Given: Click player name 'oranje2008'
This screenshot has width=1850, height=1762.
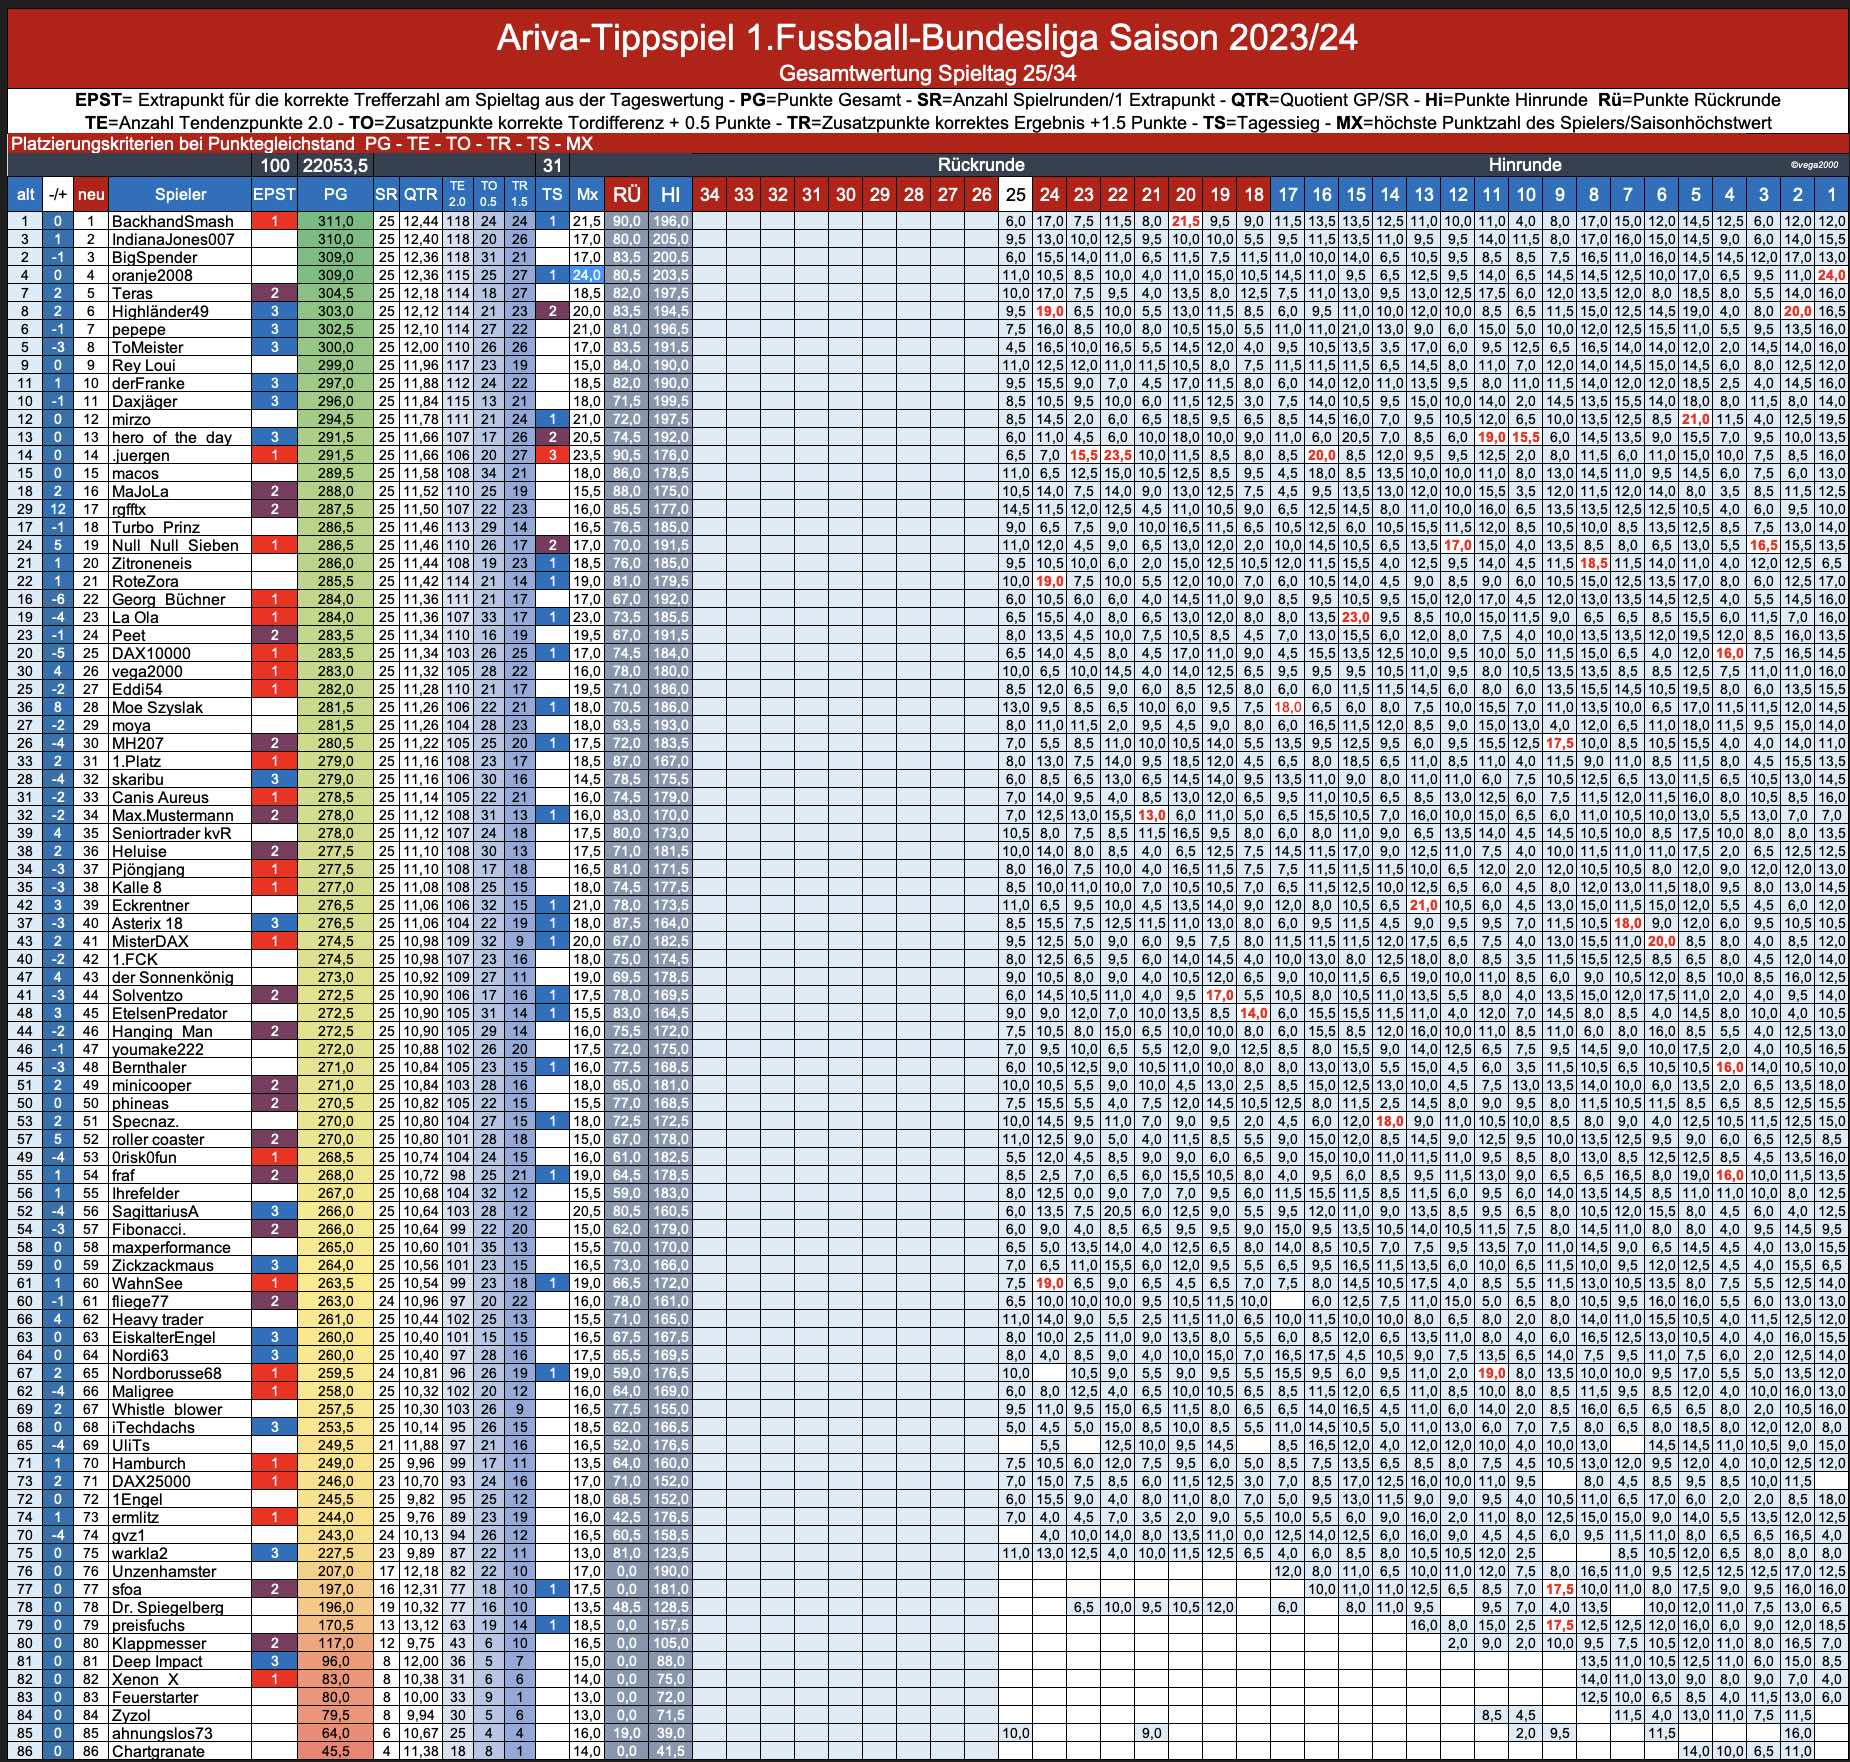Looking at the screenshot, I should click(152, 275).
